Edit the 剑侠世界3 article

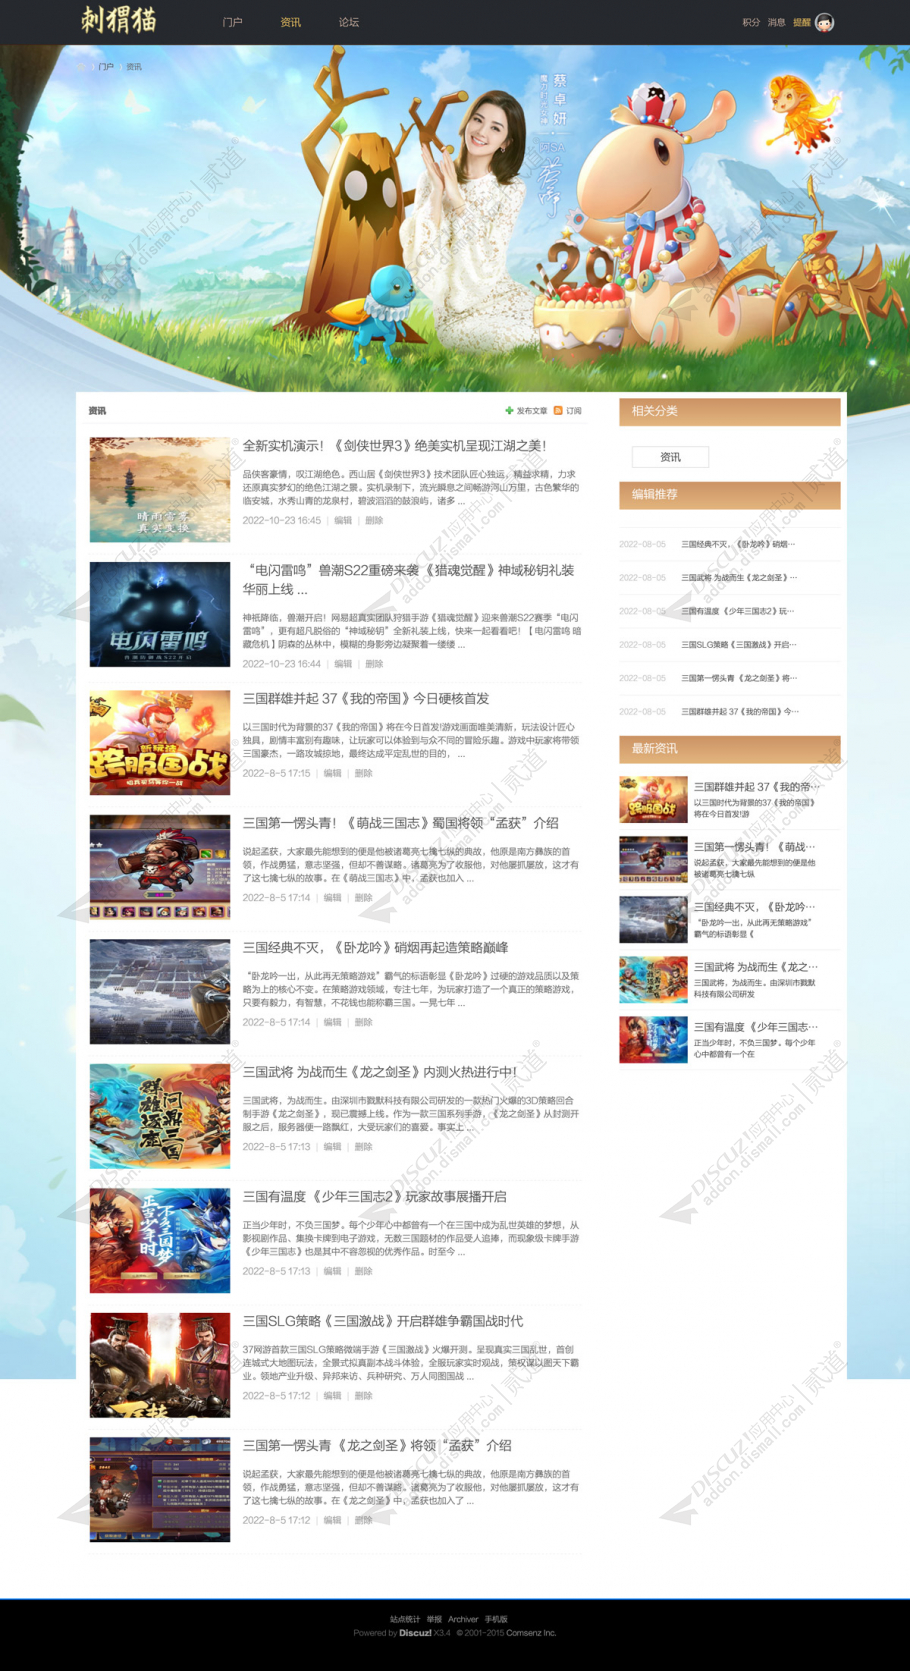tap(343, 520)
